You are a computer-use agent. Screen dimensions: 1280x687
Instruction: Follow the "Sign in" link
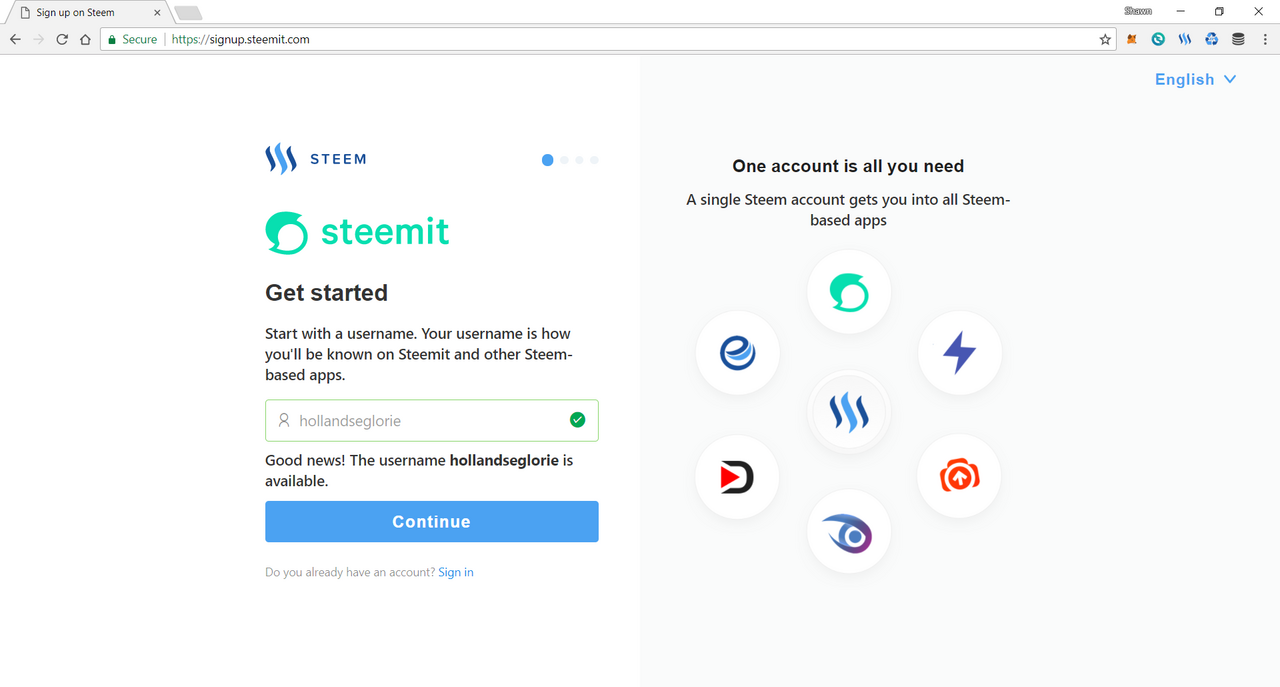pyautogui.click(x=456, y=572)
